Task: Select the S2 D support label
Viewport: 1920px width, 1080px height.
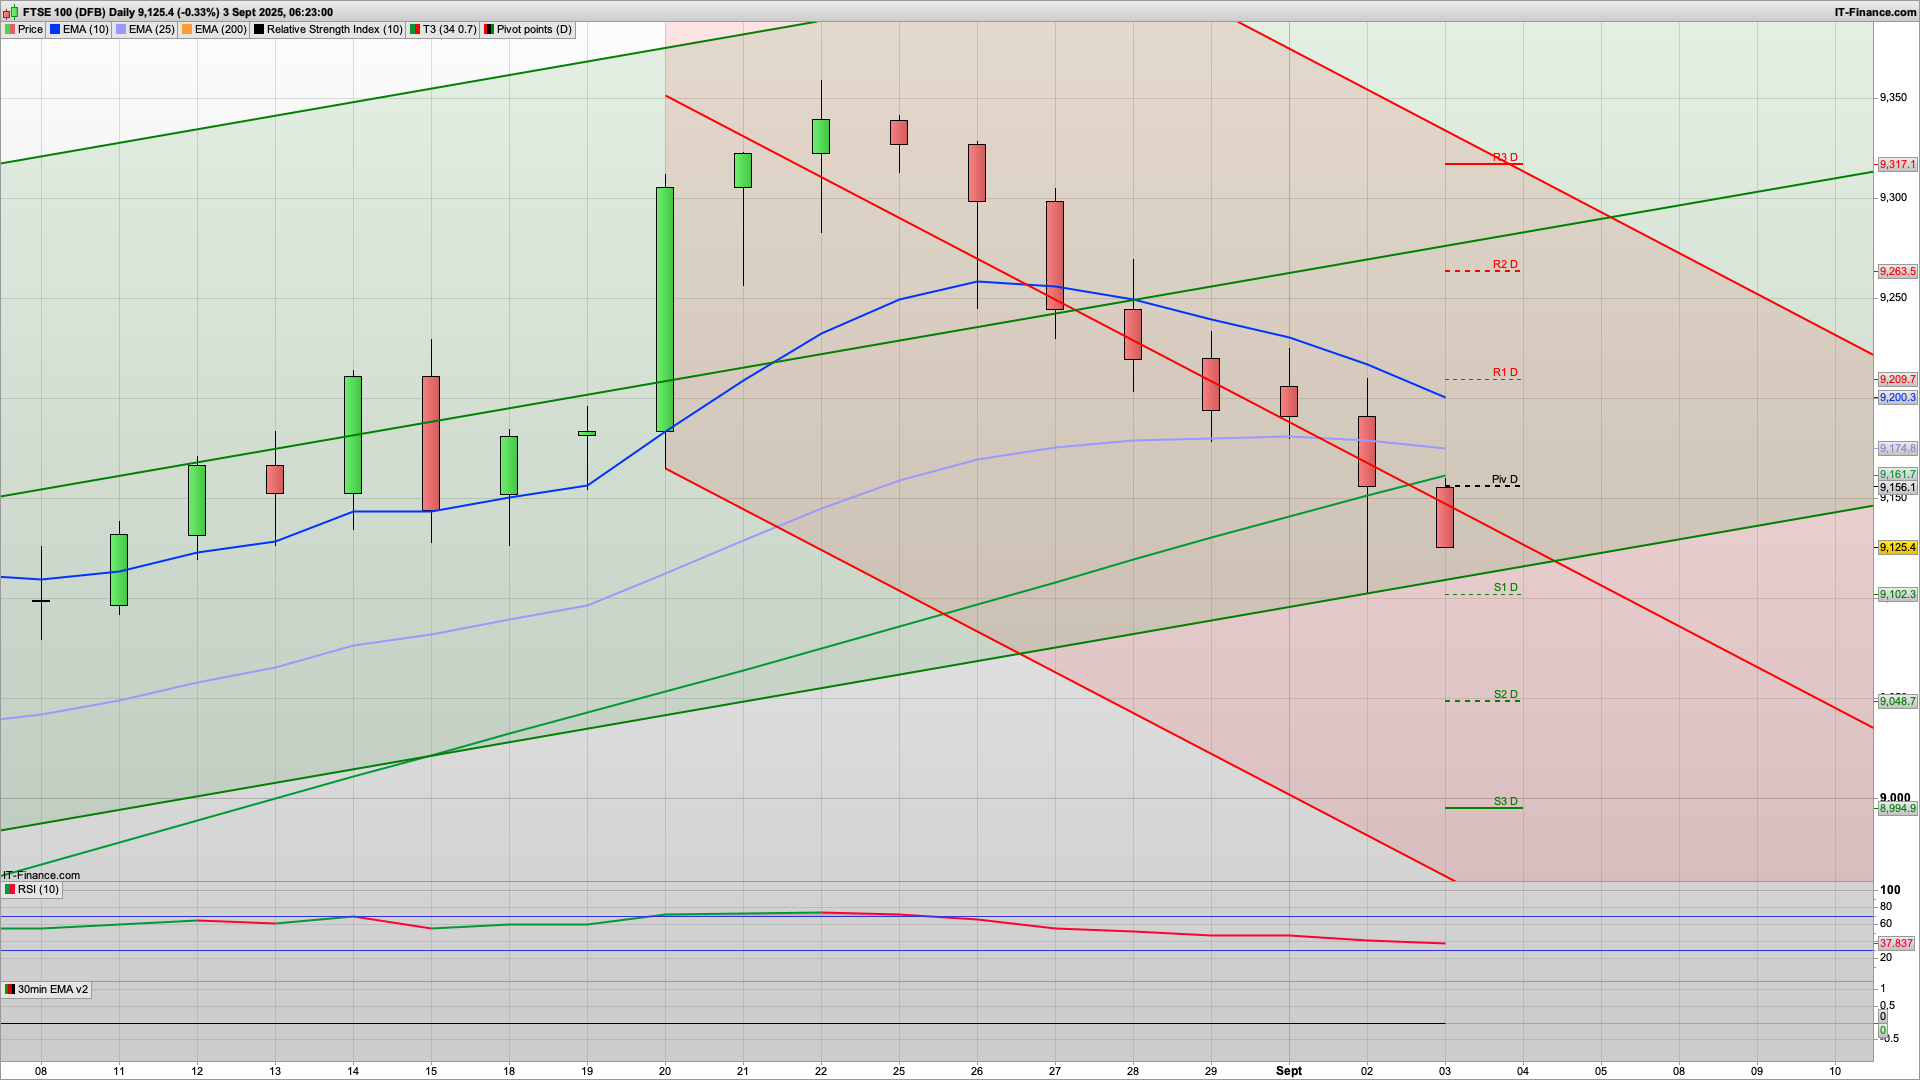Action: click(1506, 694)
